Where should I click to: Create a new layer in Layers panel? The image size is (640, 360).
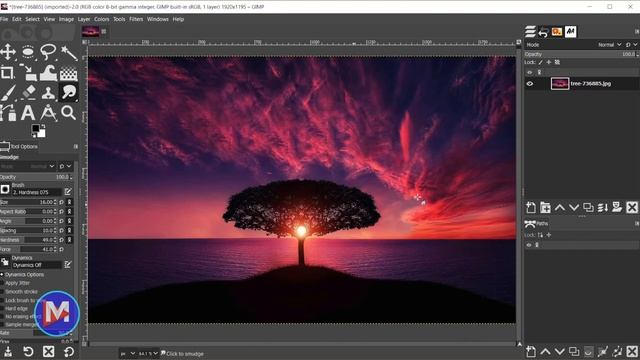(531, 207)
